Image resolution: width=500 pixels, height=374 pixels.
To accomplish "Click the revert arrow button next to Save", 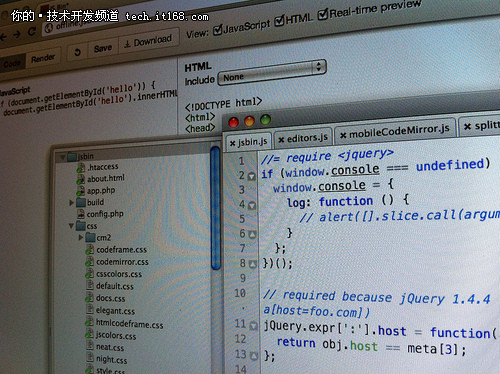I will (77, 52).
